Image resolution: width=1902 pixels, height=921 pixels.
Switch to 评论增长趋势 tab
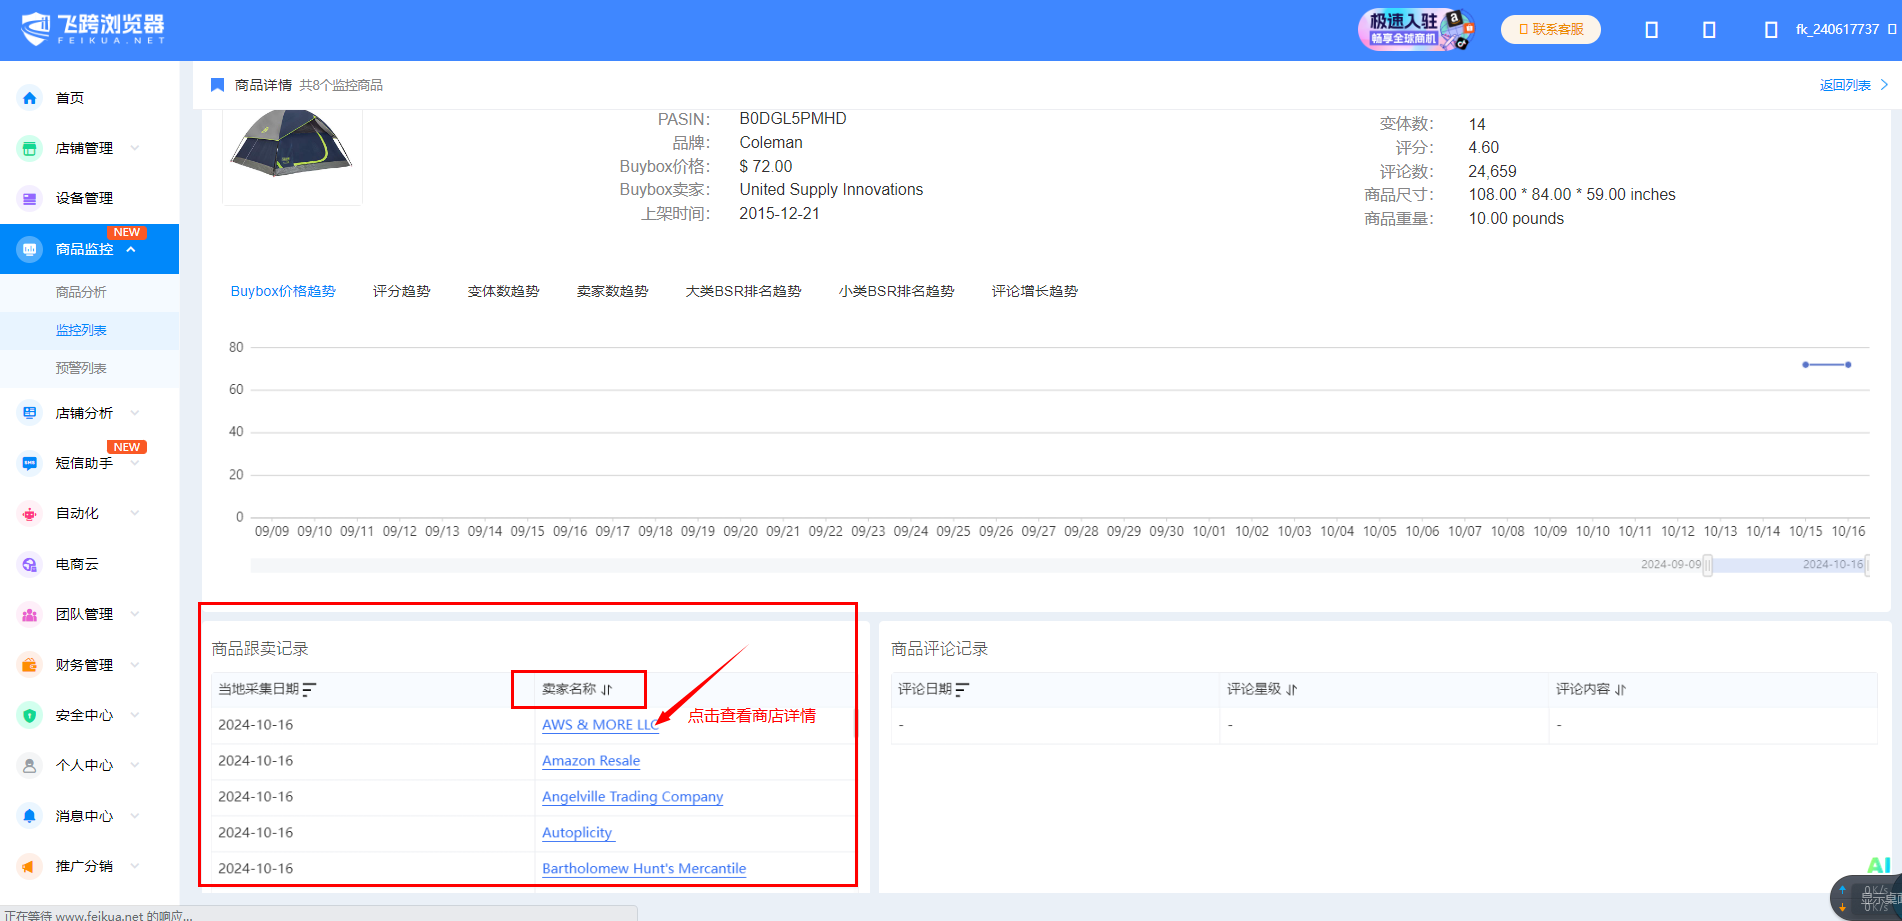(1035, 291)
